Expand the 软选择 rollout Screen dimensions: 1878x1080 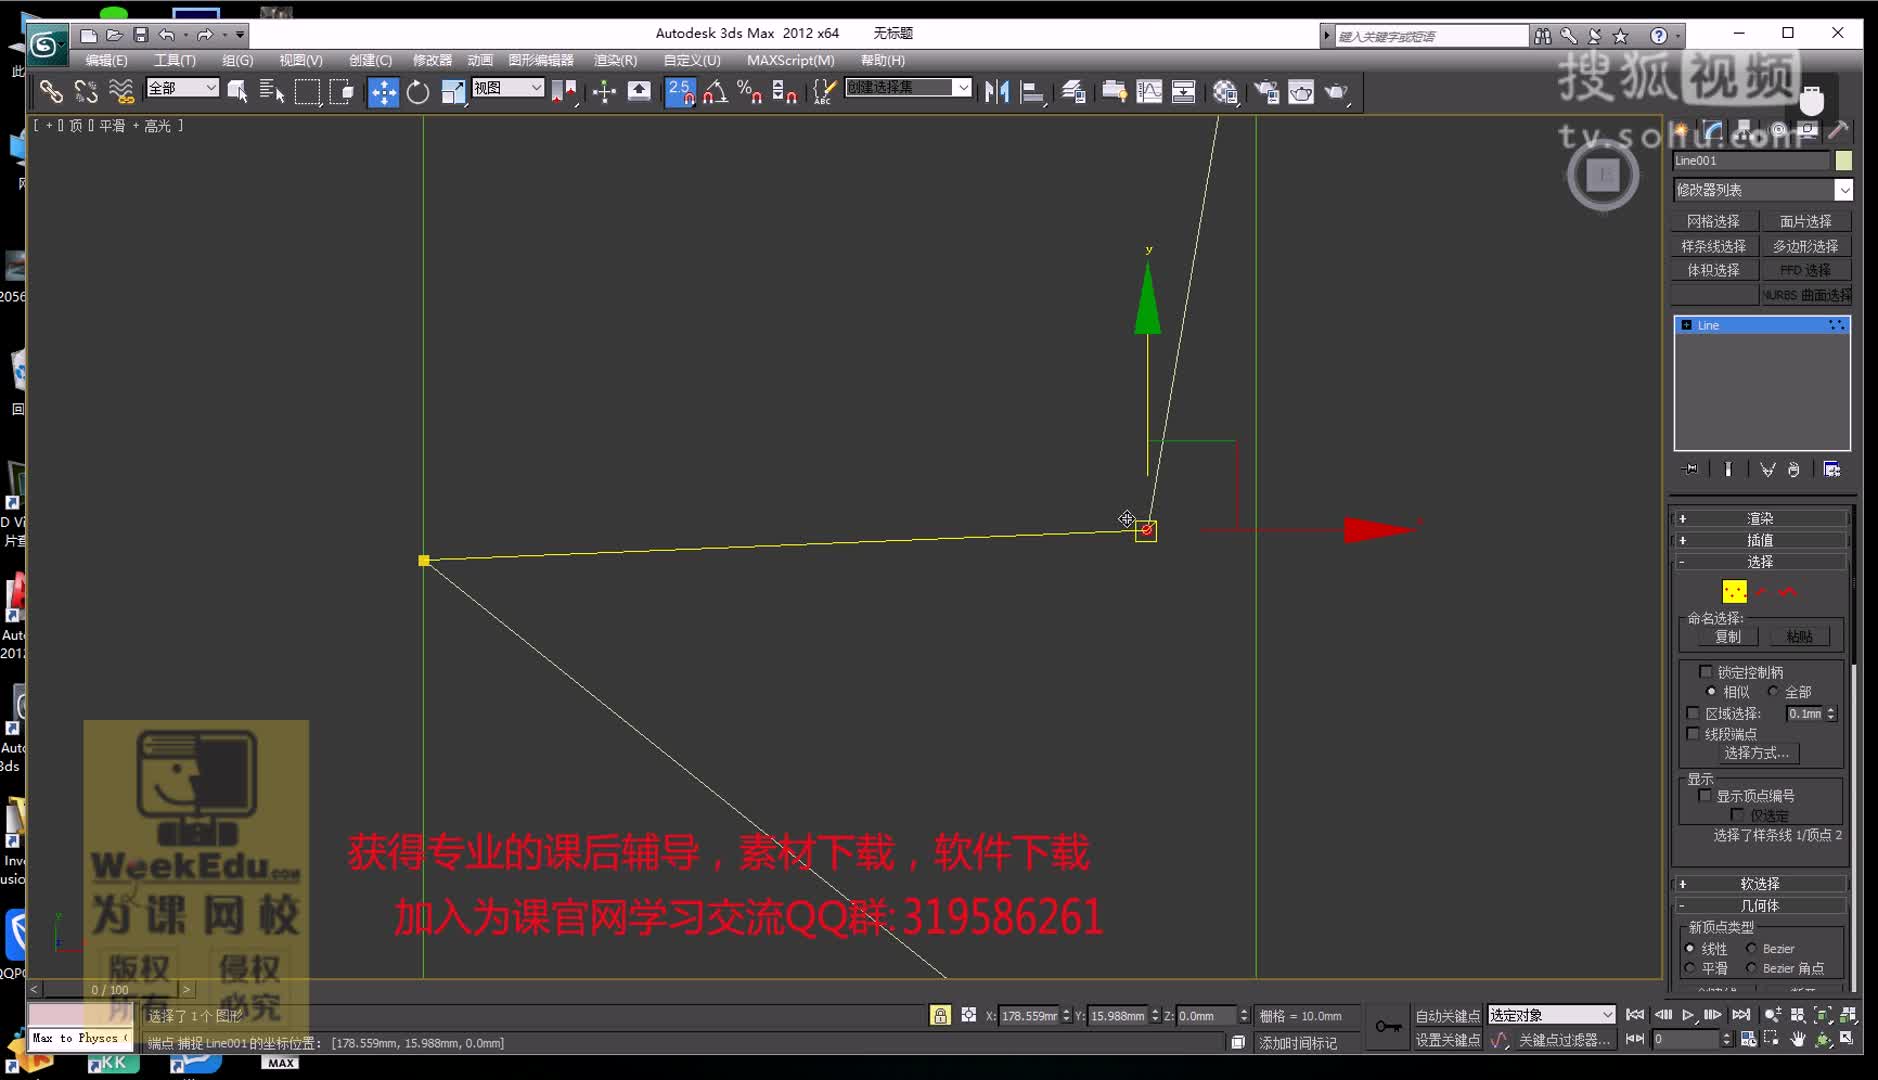(1759, 883)
